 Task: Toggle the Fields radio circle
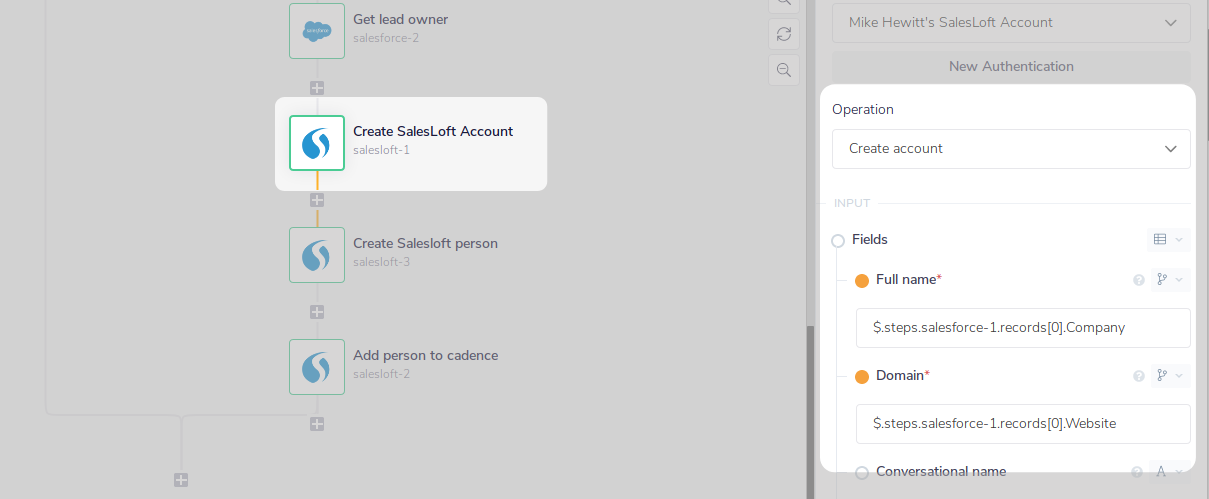tap(838, 240)
